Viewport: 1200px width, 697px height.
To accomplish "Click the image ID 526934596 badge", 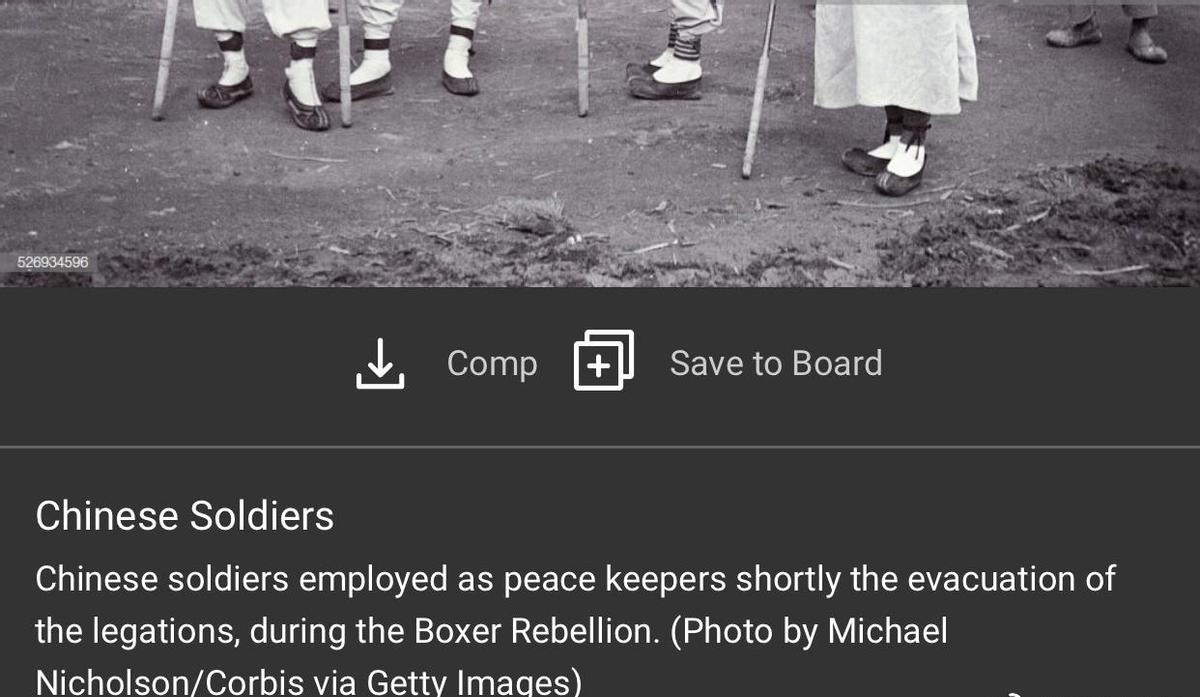I will (53, 263).
